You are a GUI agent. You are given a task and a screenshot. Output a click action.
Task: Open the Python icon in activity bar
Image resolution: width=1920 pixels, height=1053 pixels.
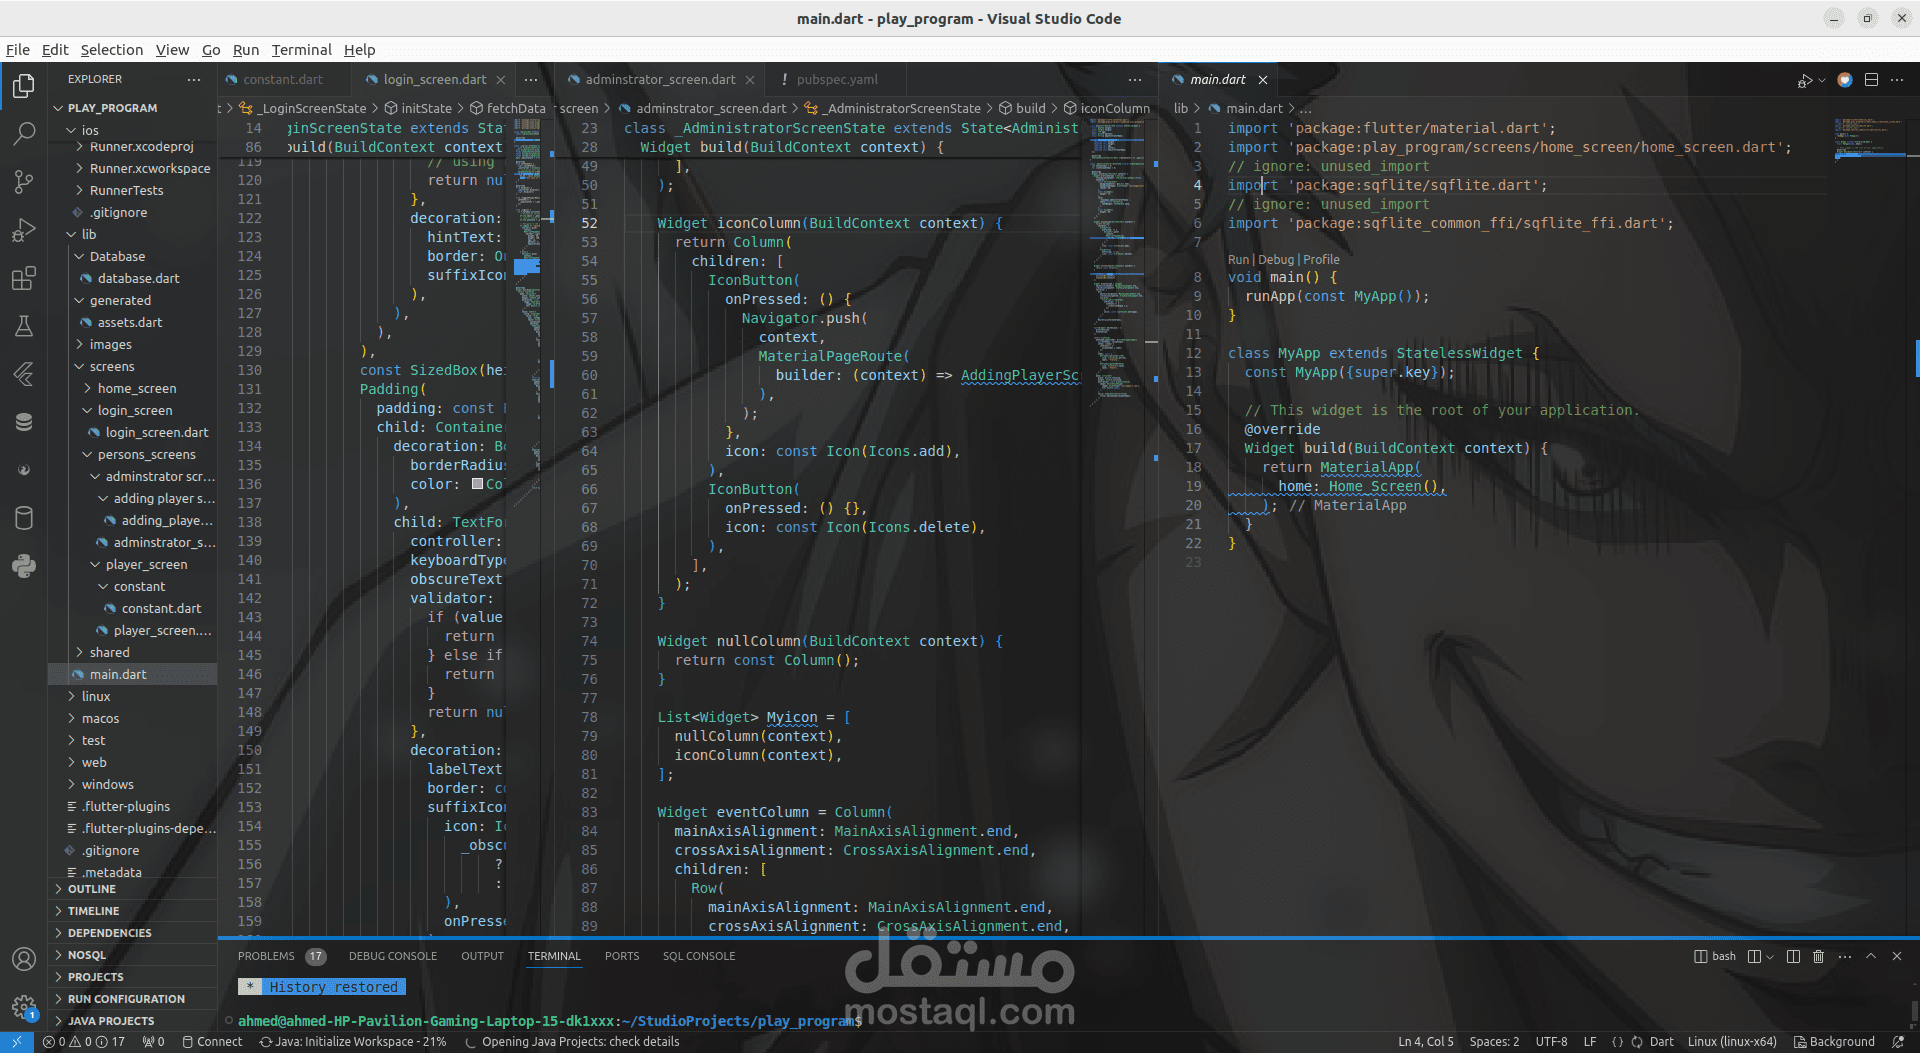(x=24, y=566)
